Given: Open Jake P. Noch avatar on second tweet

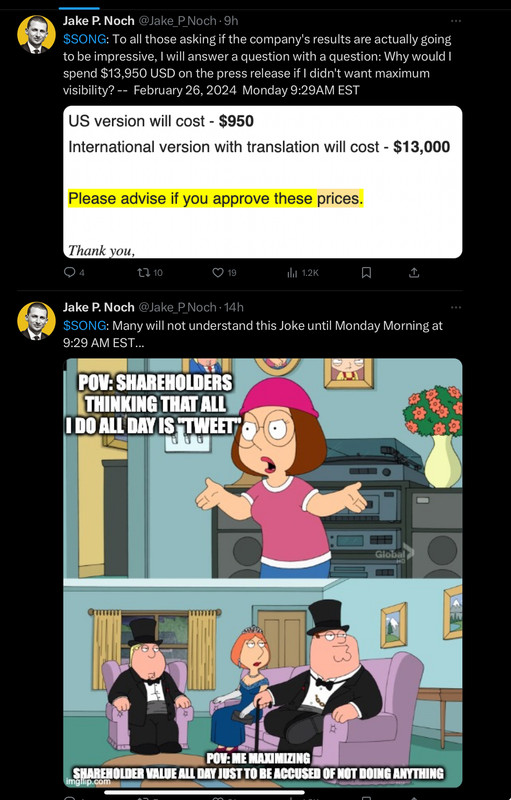Looking at the screenshot, I should tap(36, 321).
